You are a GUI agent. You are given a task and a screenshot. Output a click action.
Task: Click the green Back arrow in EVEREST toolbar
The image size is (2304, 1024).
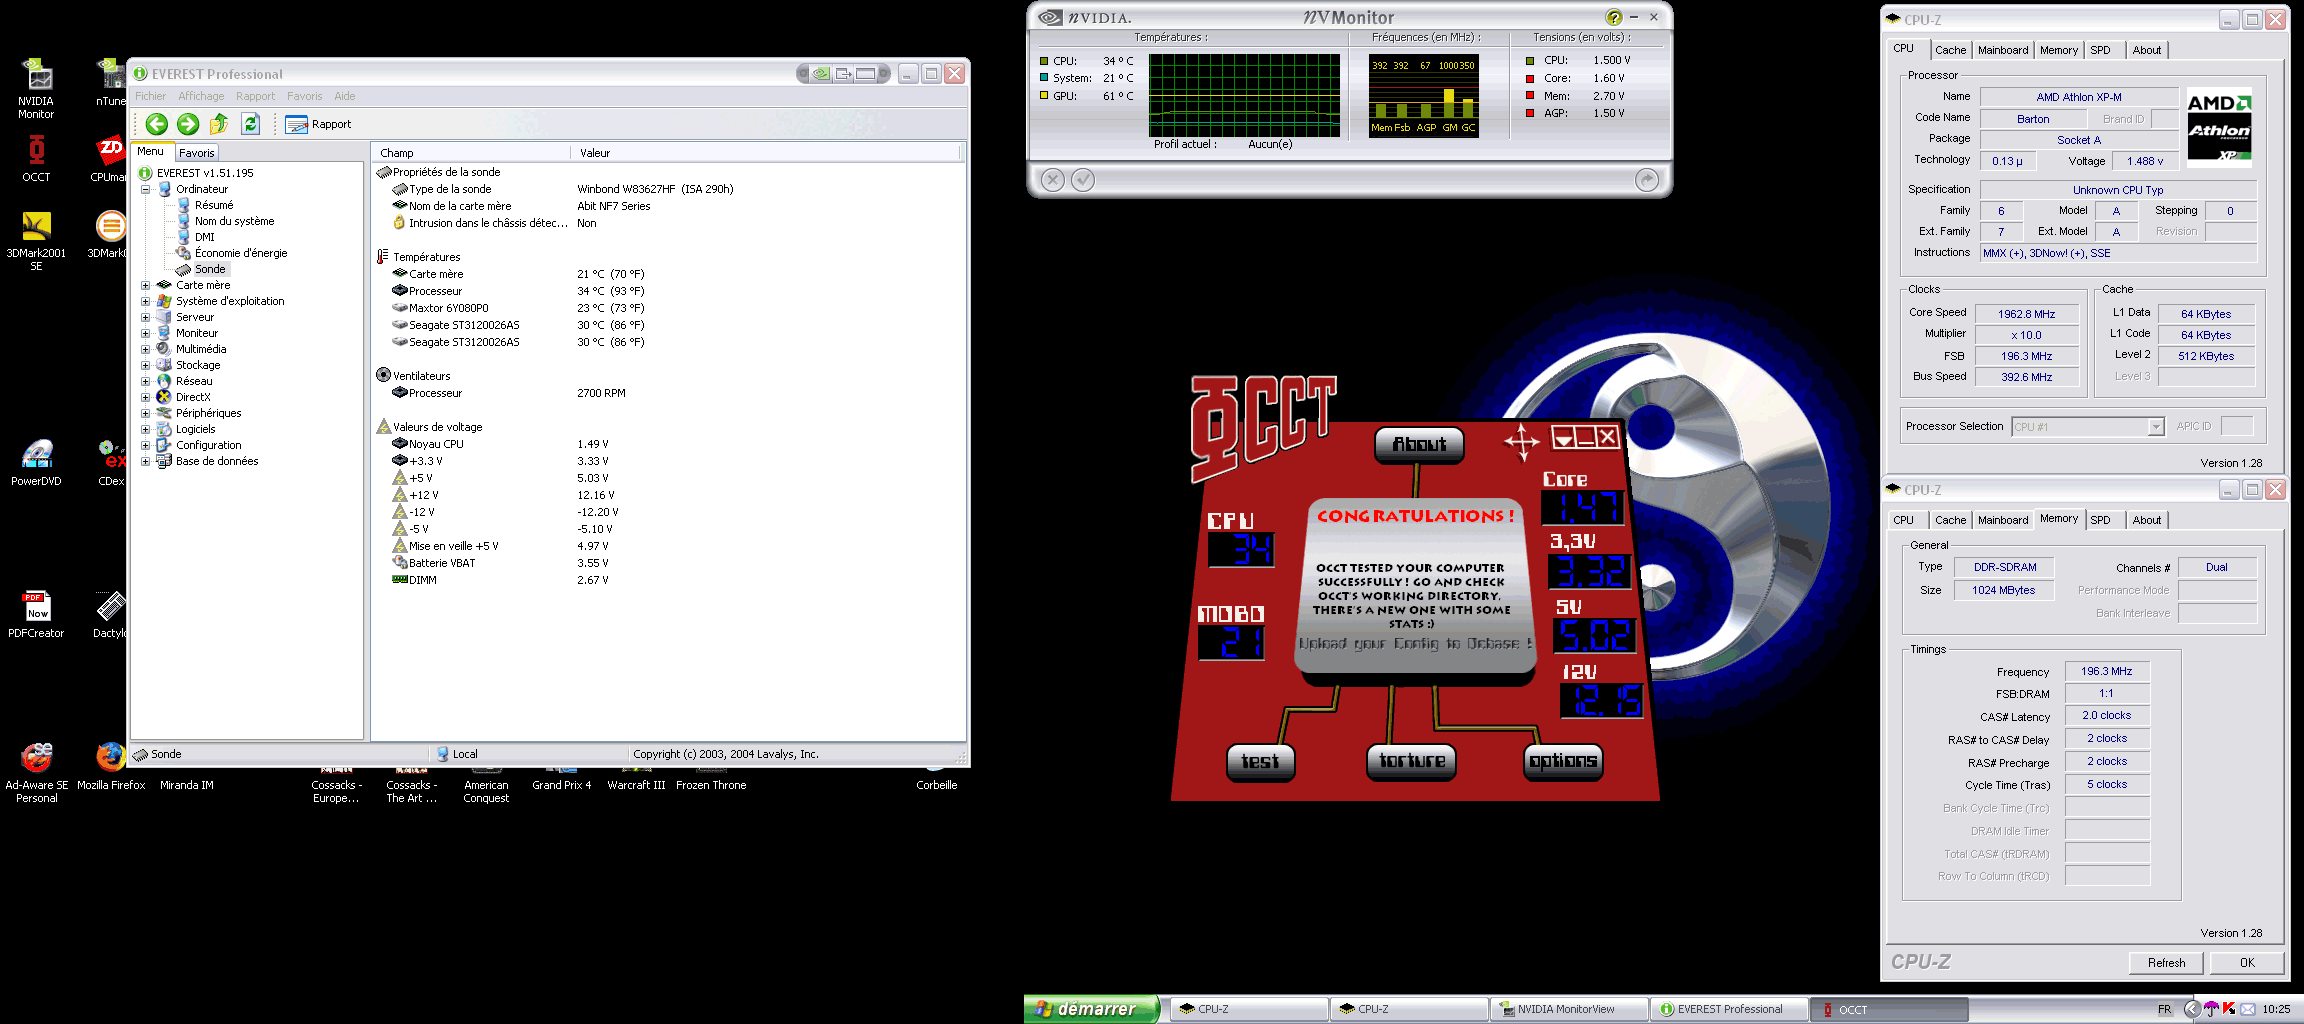(x=156, y=124)
